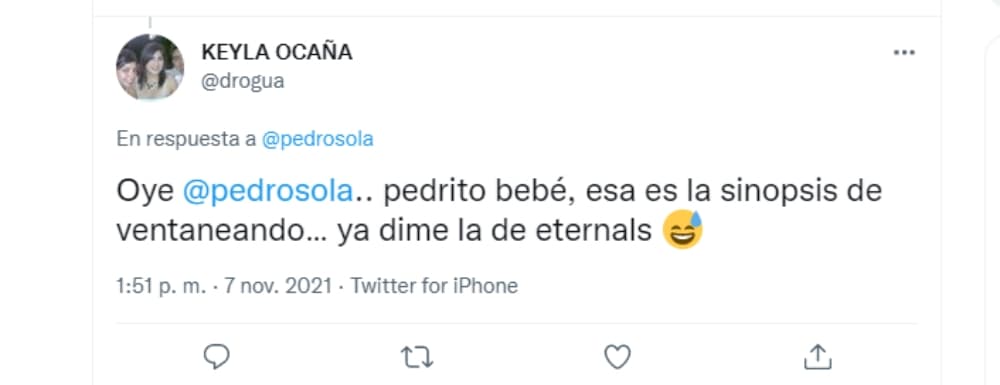The image size is (1000, 385).
Task: Click the Twitter for iPhone source label
Action: pos(434,286)
